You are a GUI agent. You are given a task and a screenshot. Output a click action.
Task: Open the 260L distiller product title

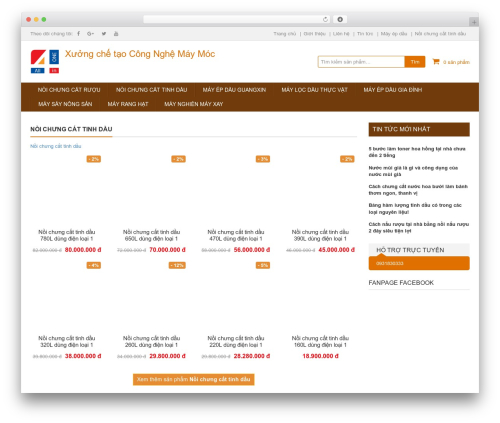coord(151,342)
